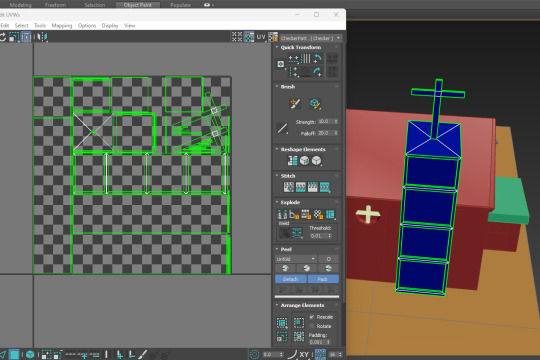
Task: Open the Mapping menu
Action: click(62, 25)
